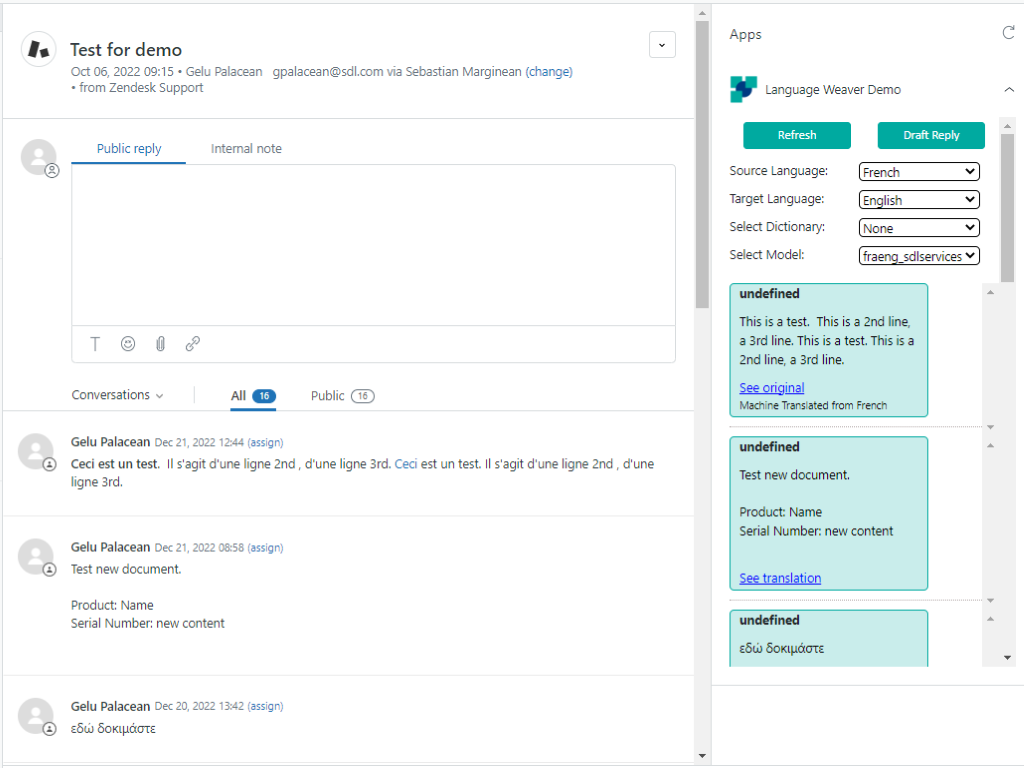Open the Conversations filter dropdown
Screen dimensions: 1024x768
(x=117, y=395)
